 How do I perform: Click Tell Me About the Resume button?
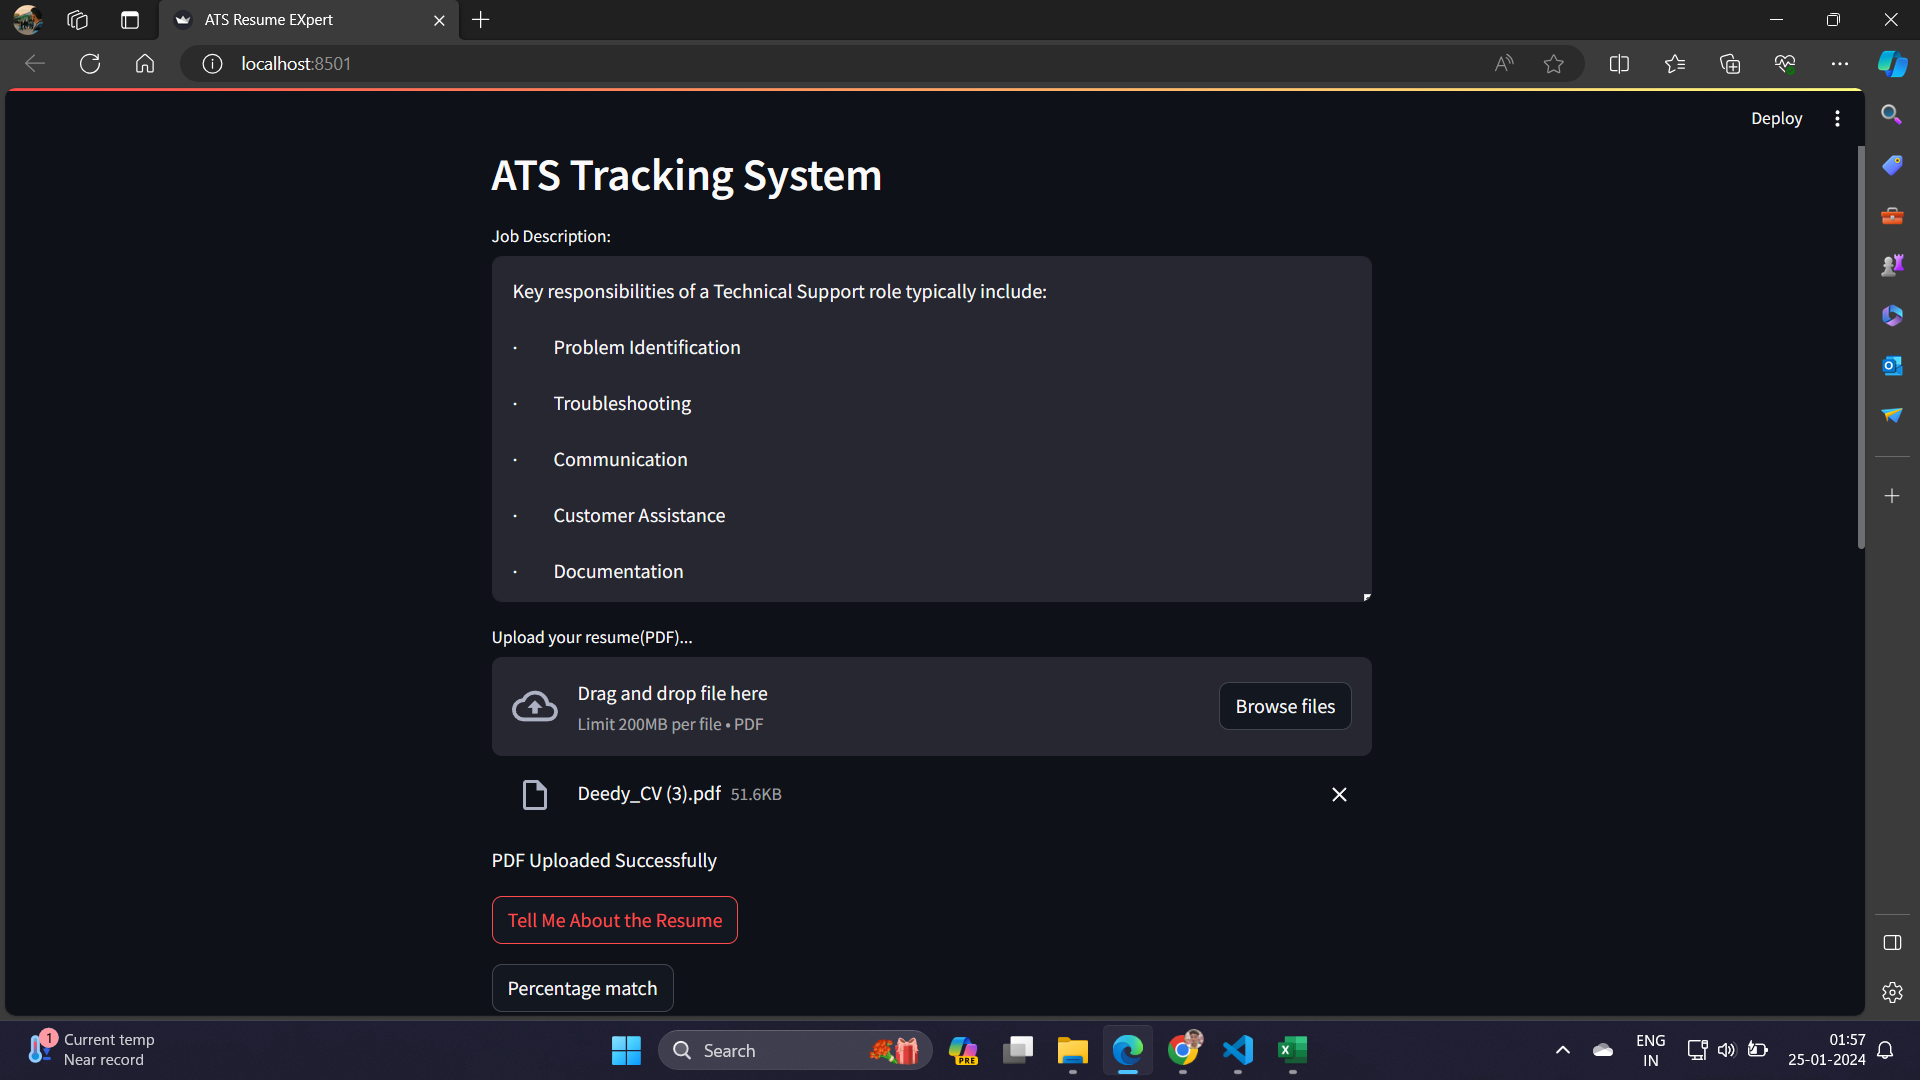point(614,920)
